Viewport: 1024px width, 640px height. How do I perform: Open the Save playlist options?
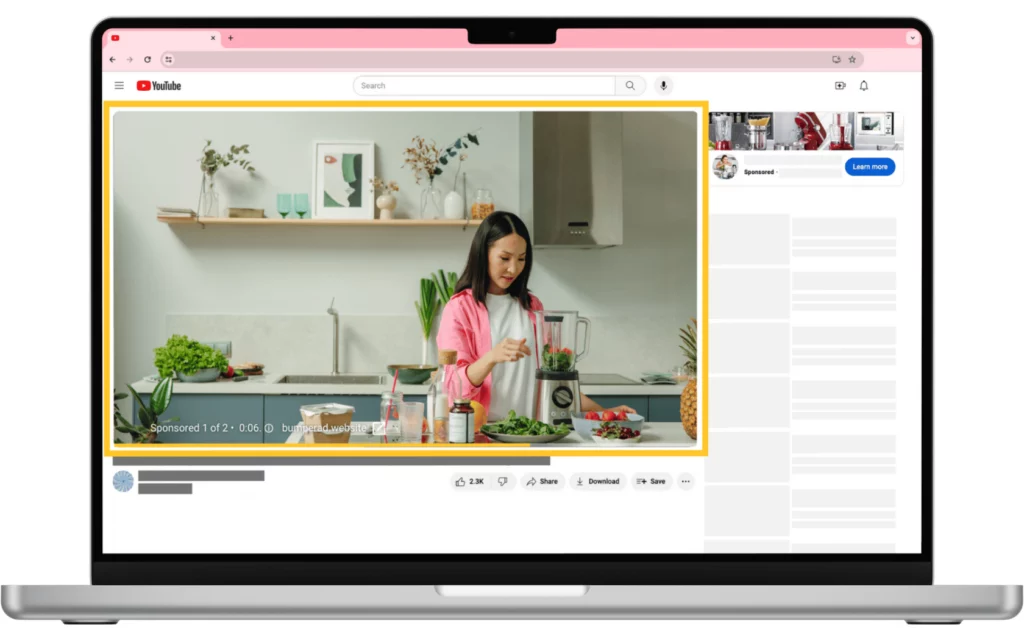[651, 481]
